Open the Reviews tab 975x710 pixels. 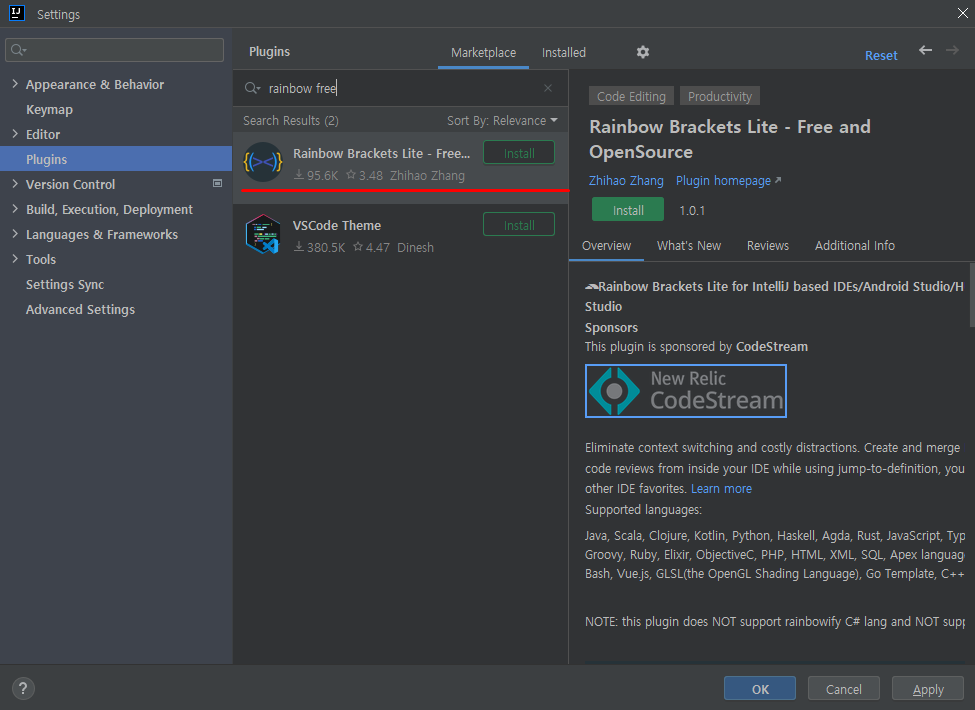coord(768,246)
